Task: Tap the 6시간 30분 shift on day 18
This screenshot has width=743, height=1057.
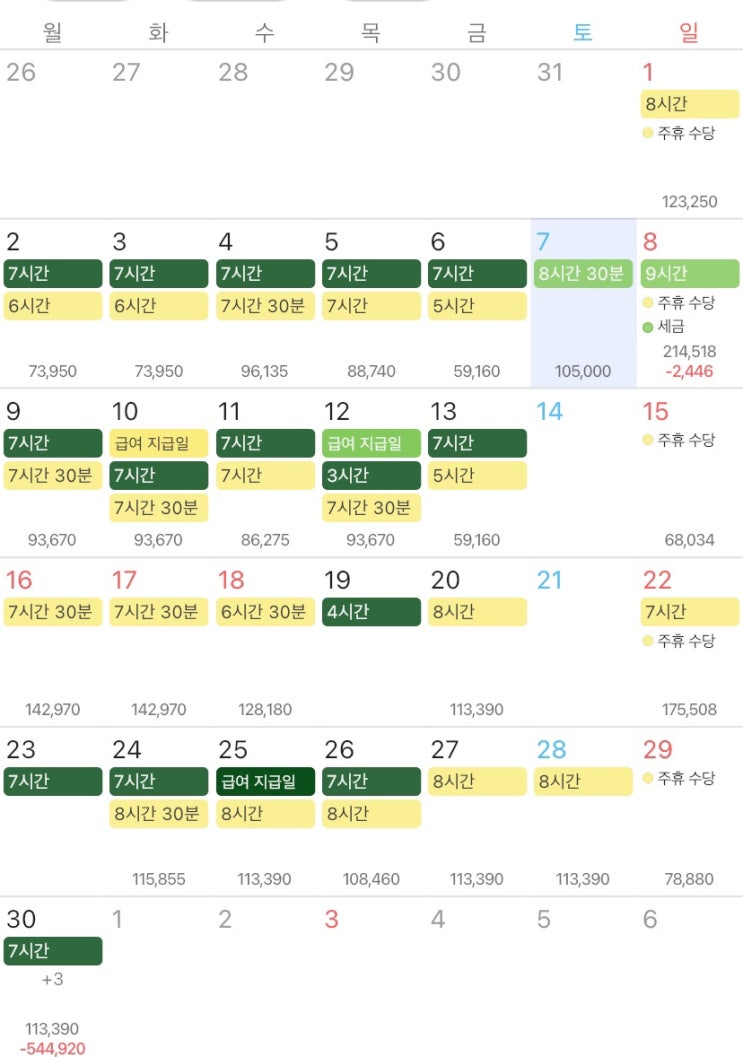Action: 265,611
